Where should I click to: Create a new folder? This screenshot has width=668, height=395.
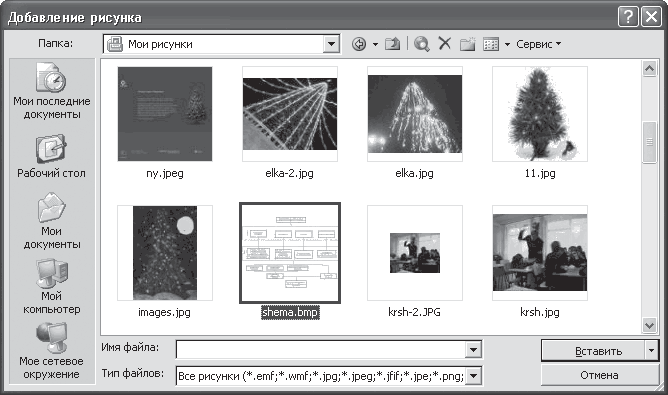click(467, 44)
